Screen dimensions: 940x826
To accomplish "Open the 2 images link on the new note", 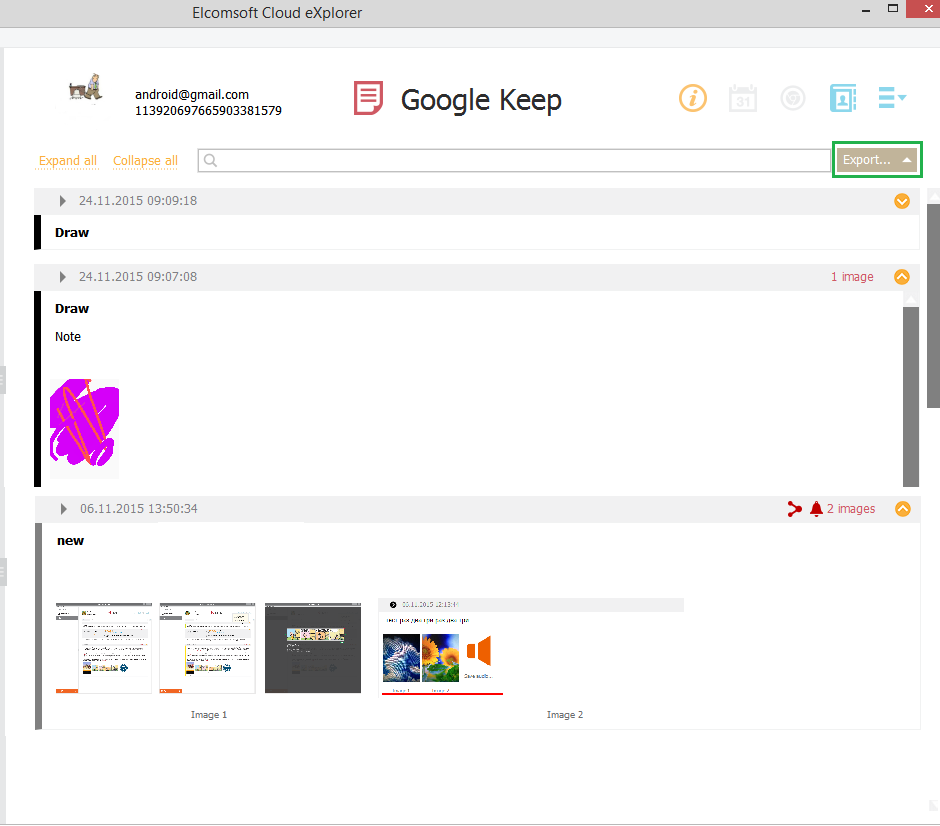I will coord(852,508).
